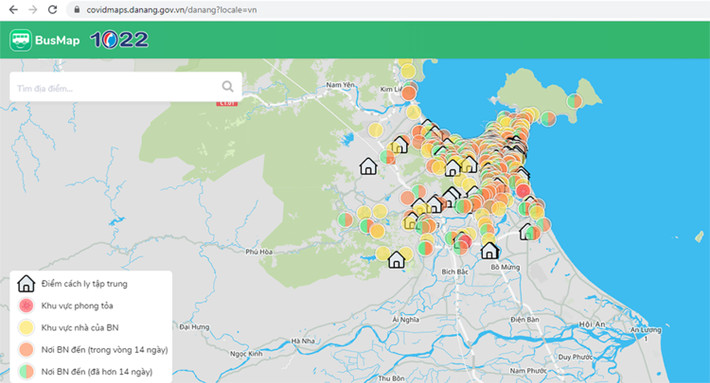The width and height of the screenshot is (710, 383).
Task: Click the red Khu vực phong tỏa legend swatch
Action: point(26,306)
